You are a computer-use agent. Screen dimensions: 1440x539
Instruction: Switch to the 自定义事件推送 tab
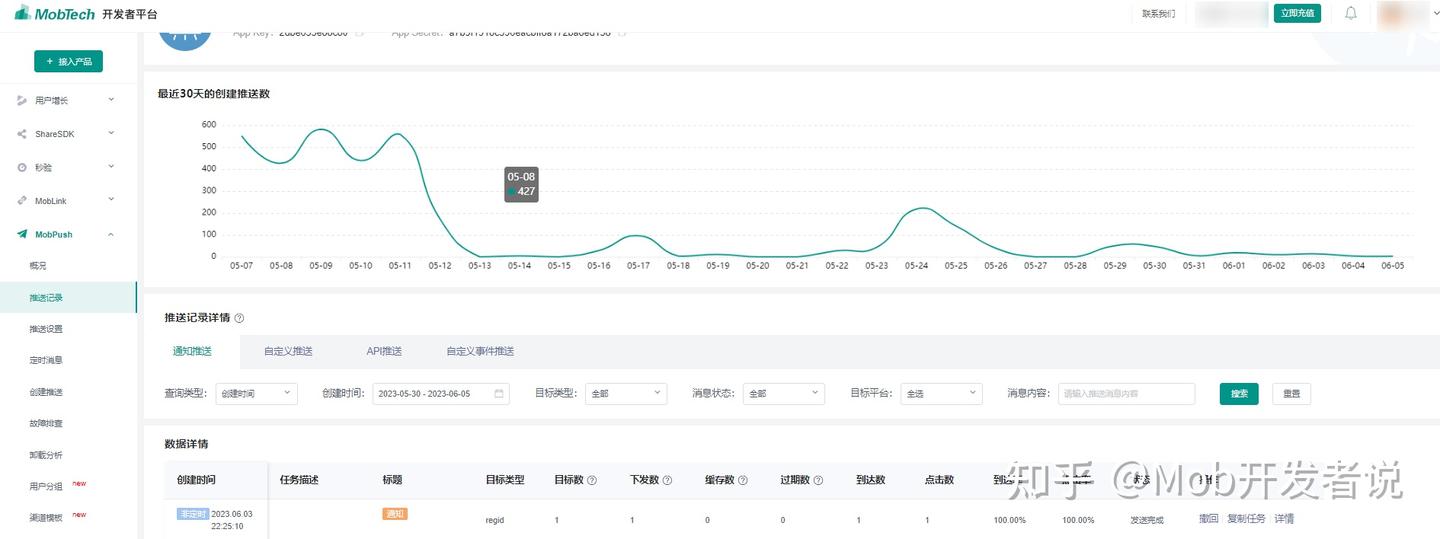click(x=480, y=351)
